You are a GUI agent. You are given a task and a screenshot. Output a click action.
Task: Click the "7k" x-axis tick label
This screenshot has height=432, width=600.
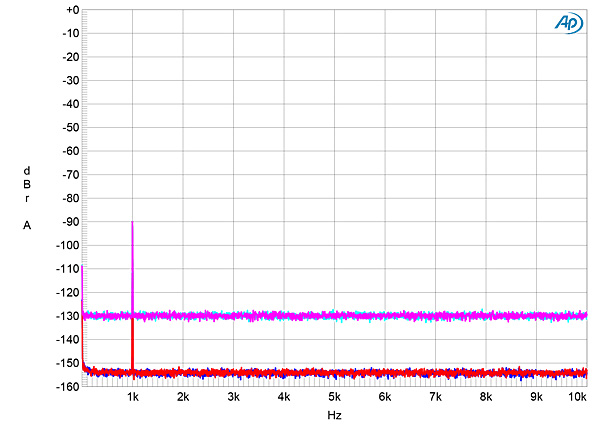(435, 397)
